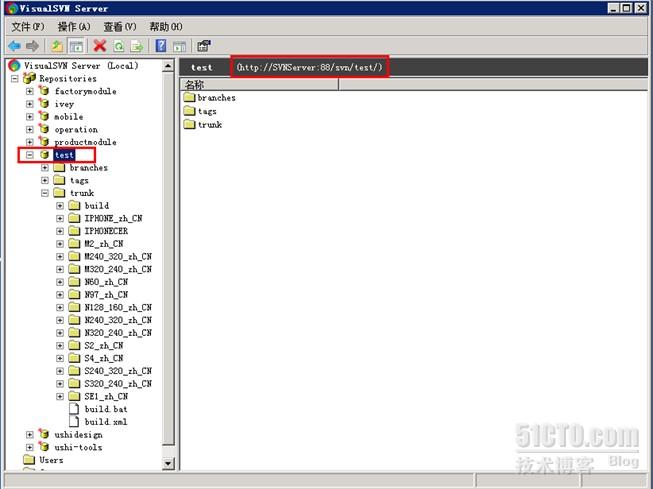Click the ushi-tools repository icon

coord(44,447)
